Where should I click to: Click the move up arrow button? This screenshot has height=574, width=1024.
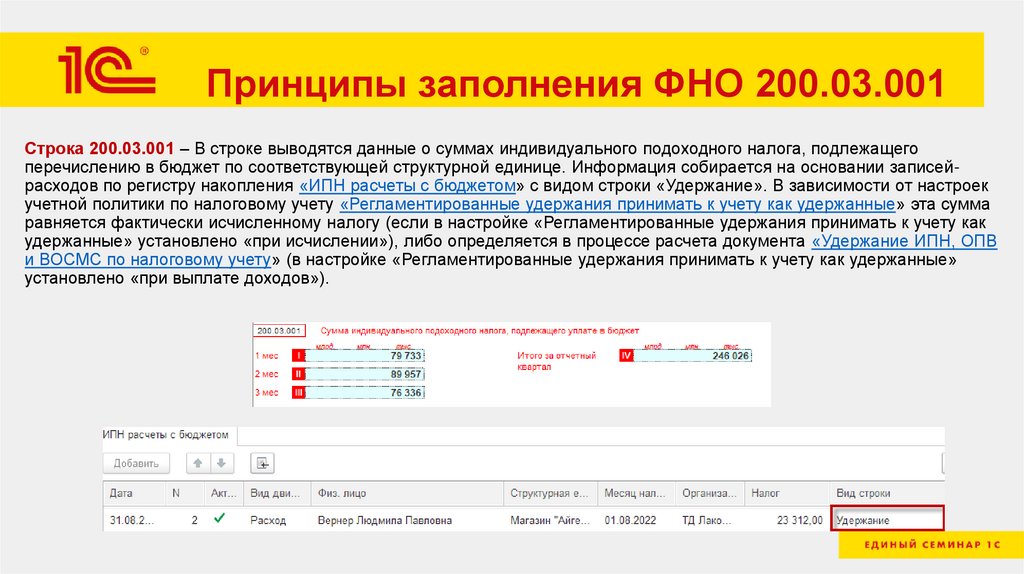coord(198,463)
